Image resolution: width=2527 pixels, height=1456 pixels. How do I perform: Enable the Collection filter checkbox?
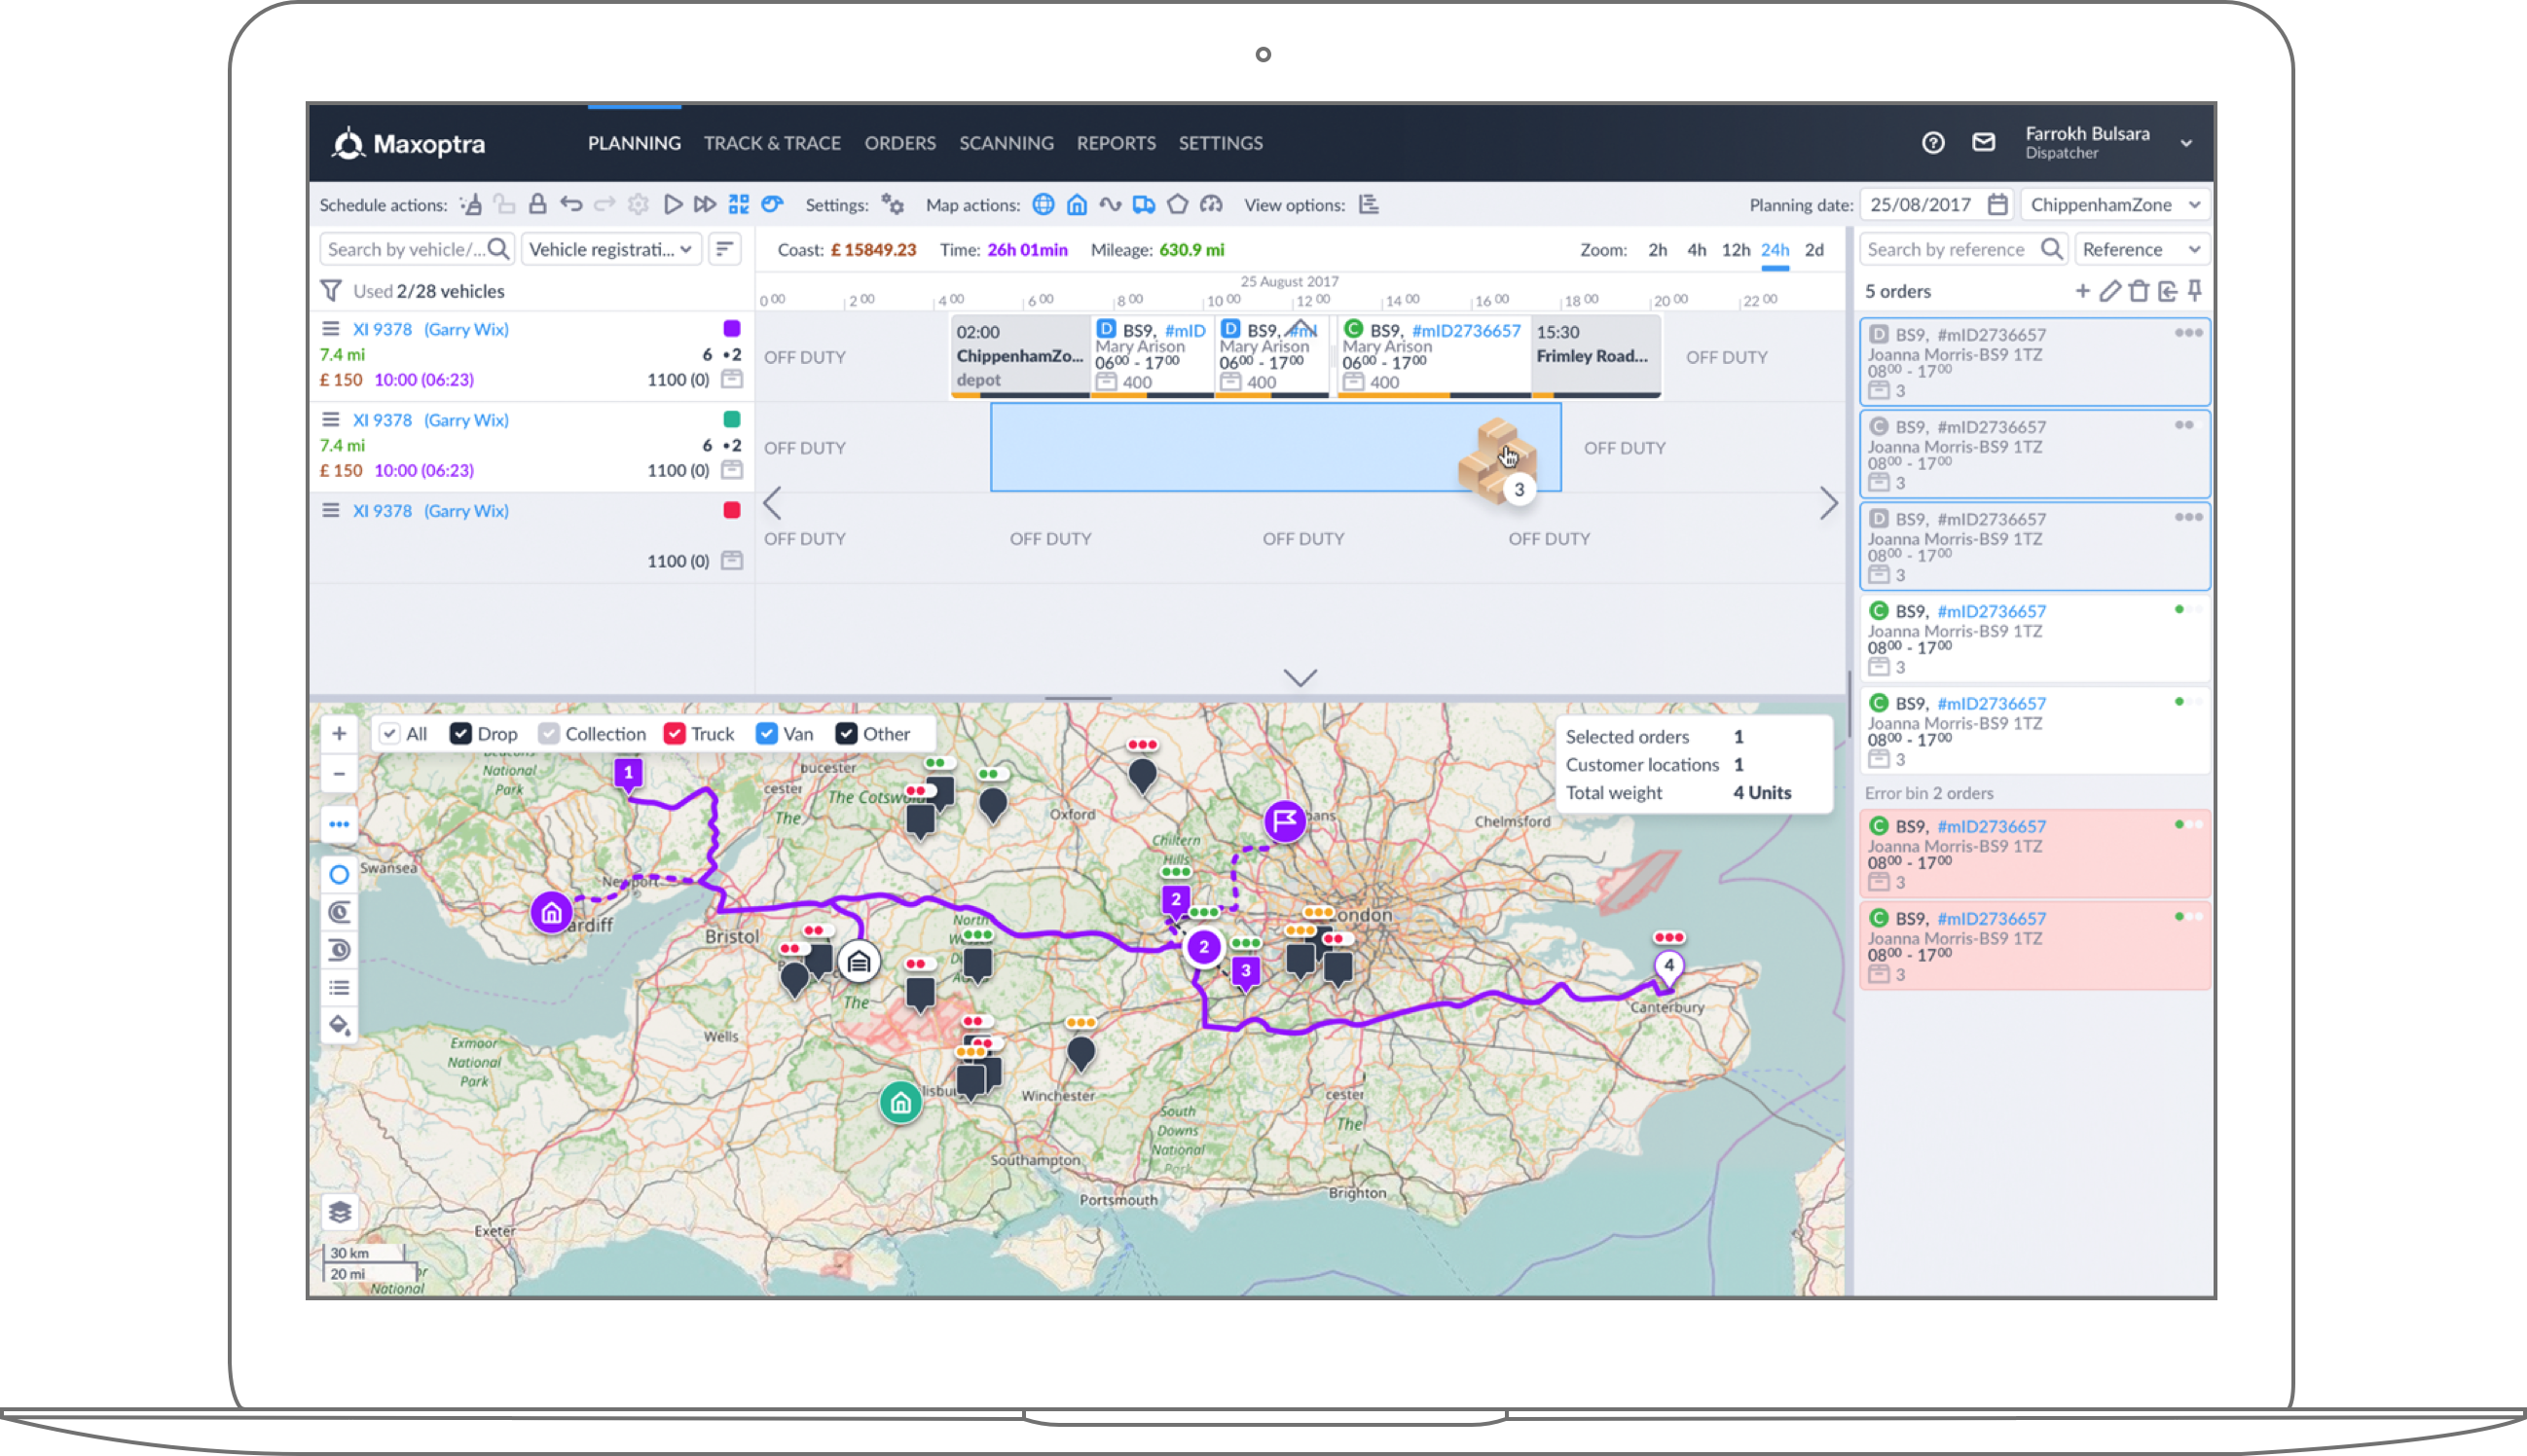coord(549,734)
